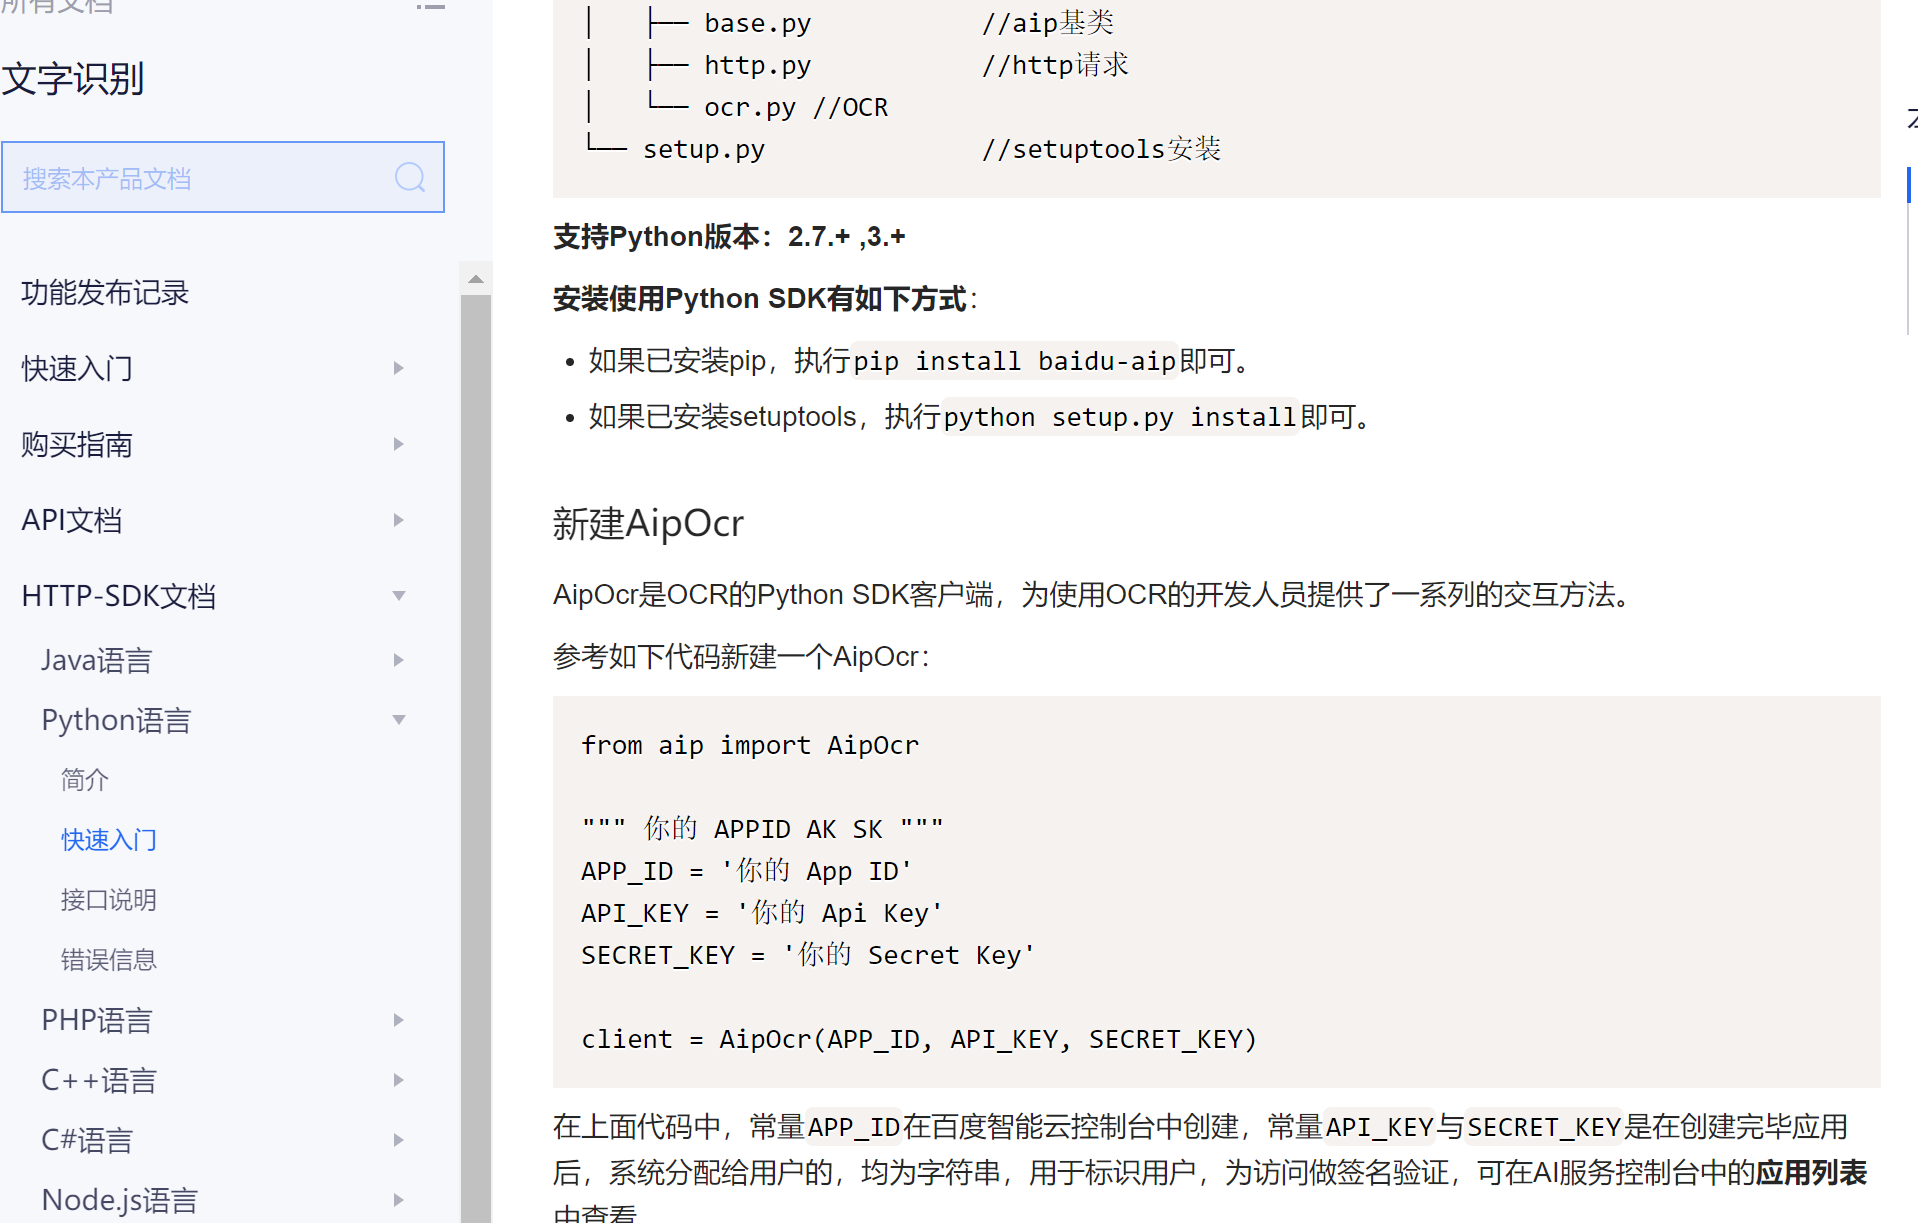The width and height of the screenshot is (1918, 1223).
Task: Click 'python setup.py install' inline code
Action: 1120,417
